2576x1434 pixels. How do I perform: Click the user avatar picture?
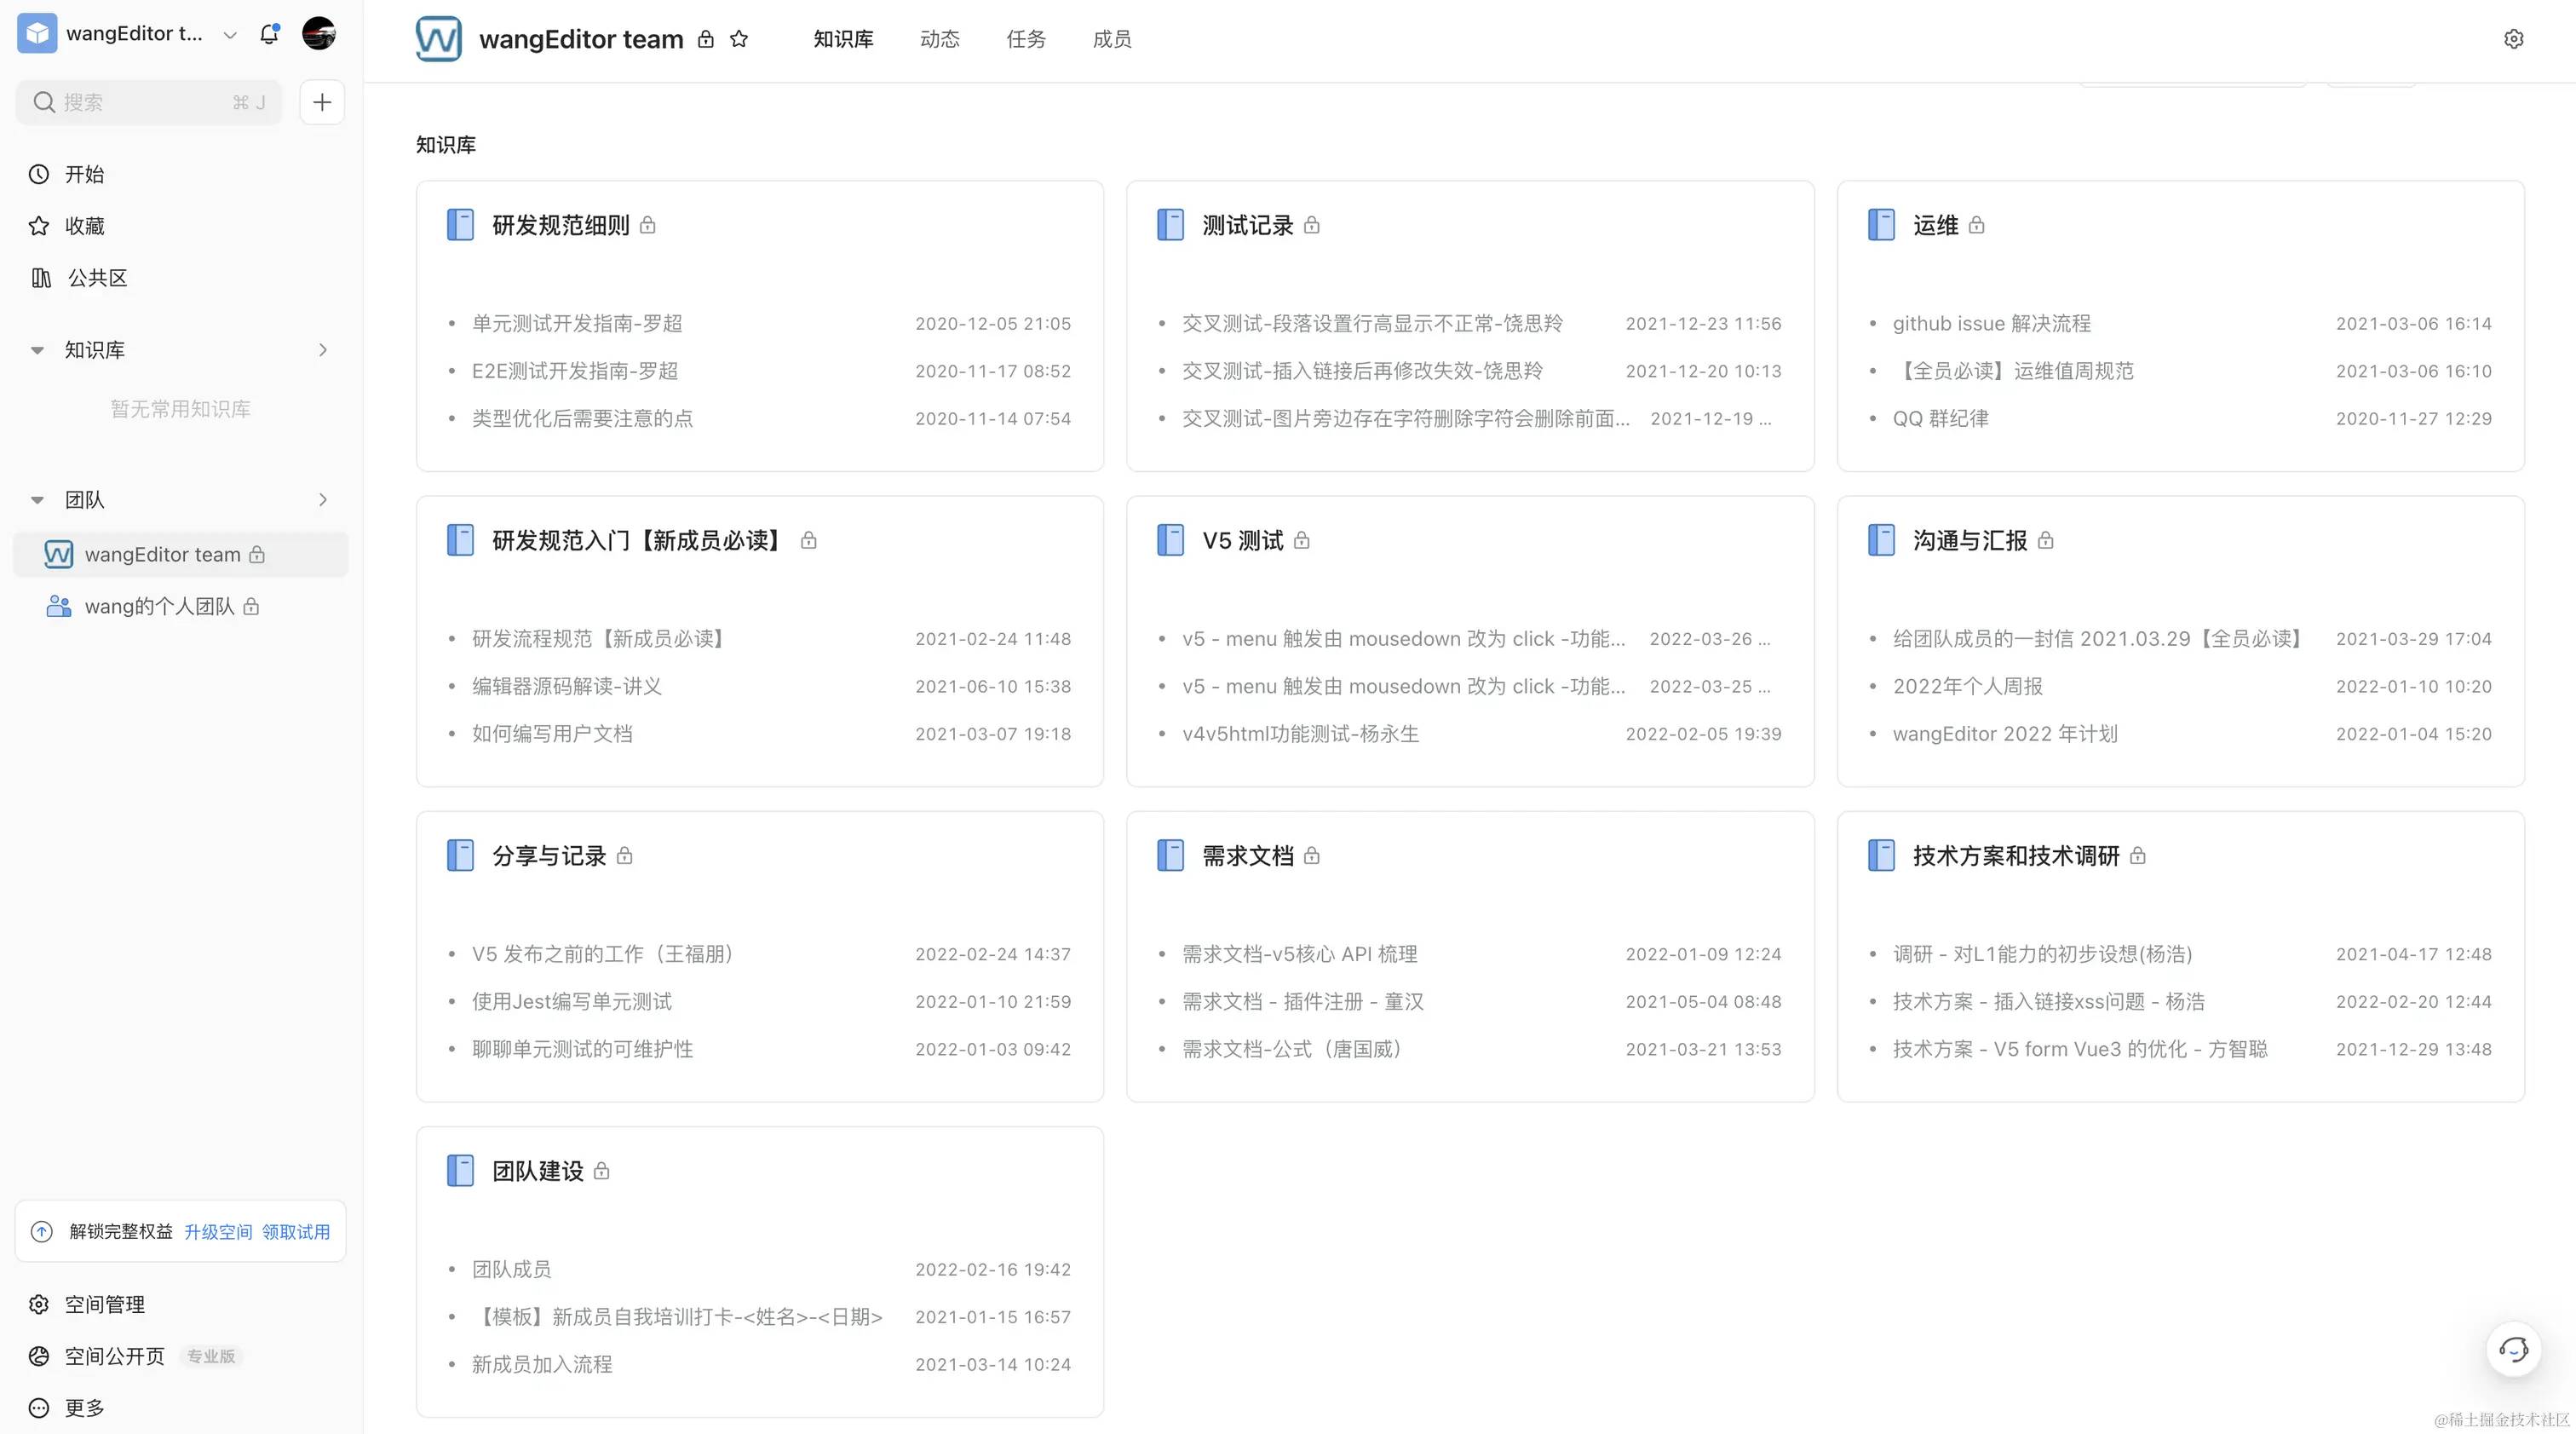pyautogui.click(x=319, y=33)
